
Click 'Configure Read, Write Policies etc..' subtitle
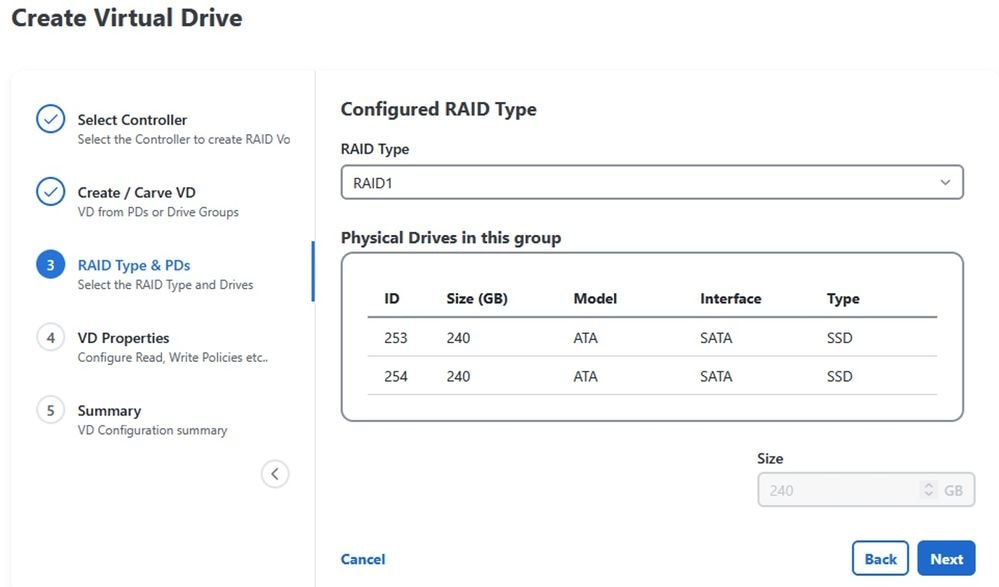pyautogui.click(x=173, y=358)
